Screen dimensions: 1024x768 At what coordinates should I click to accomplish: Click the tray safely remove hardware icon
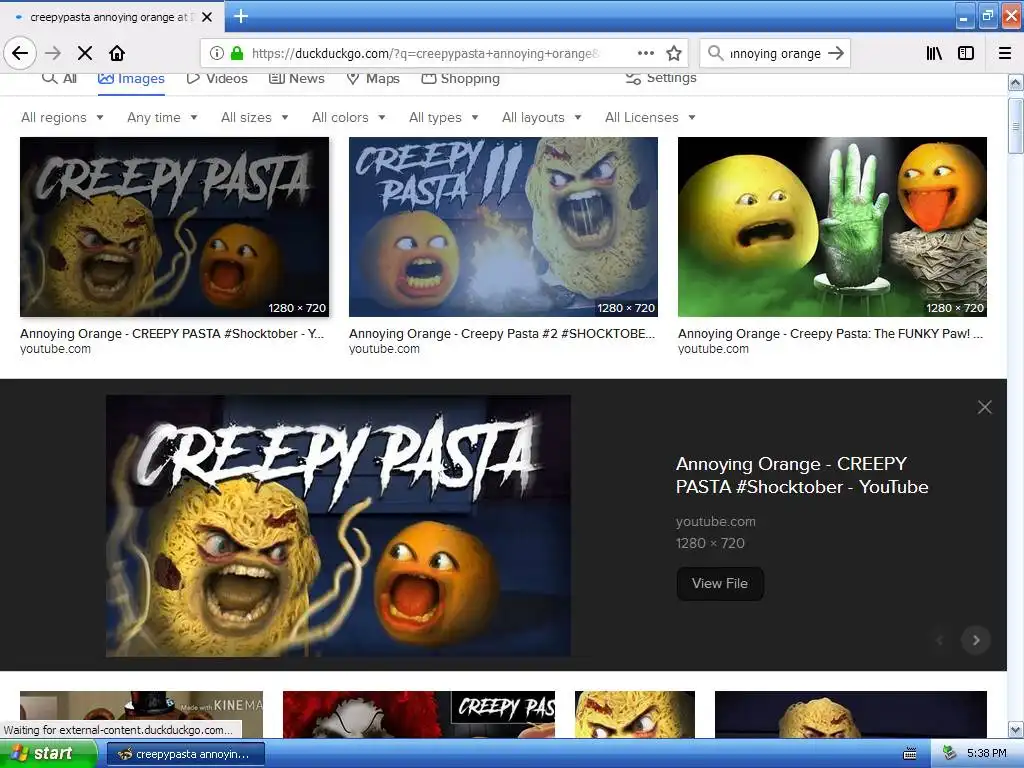949,754
